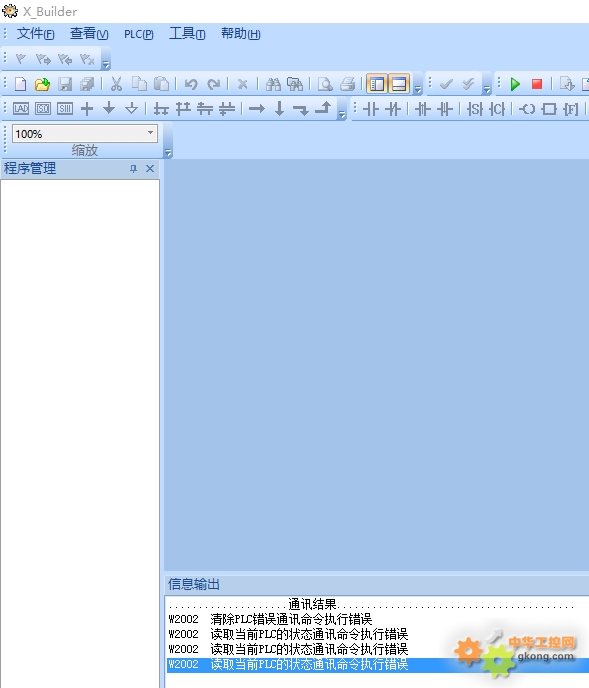Stop the PLC with the red square

click(x=536, y=84)
